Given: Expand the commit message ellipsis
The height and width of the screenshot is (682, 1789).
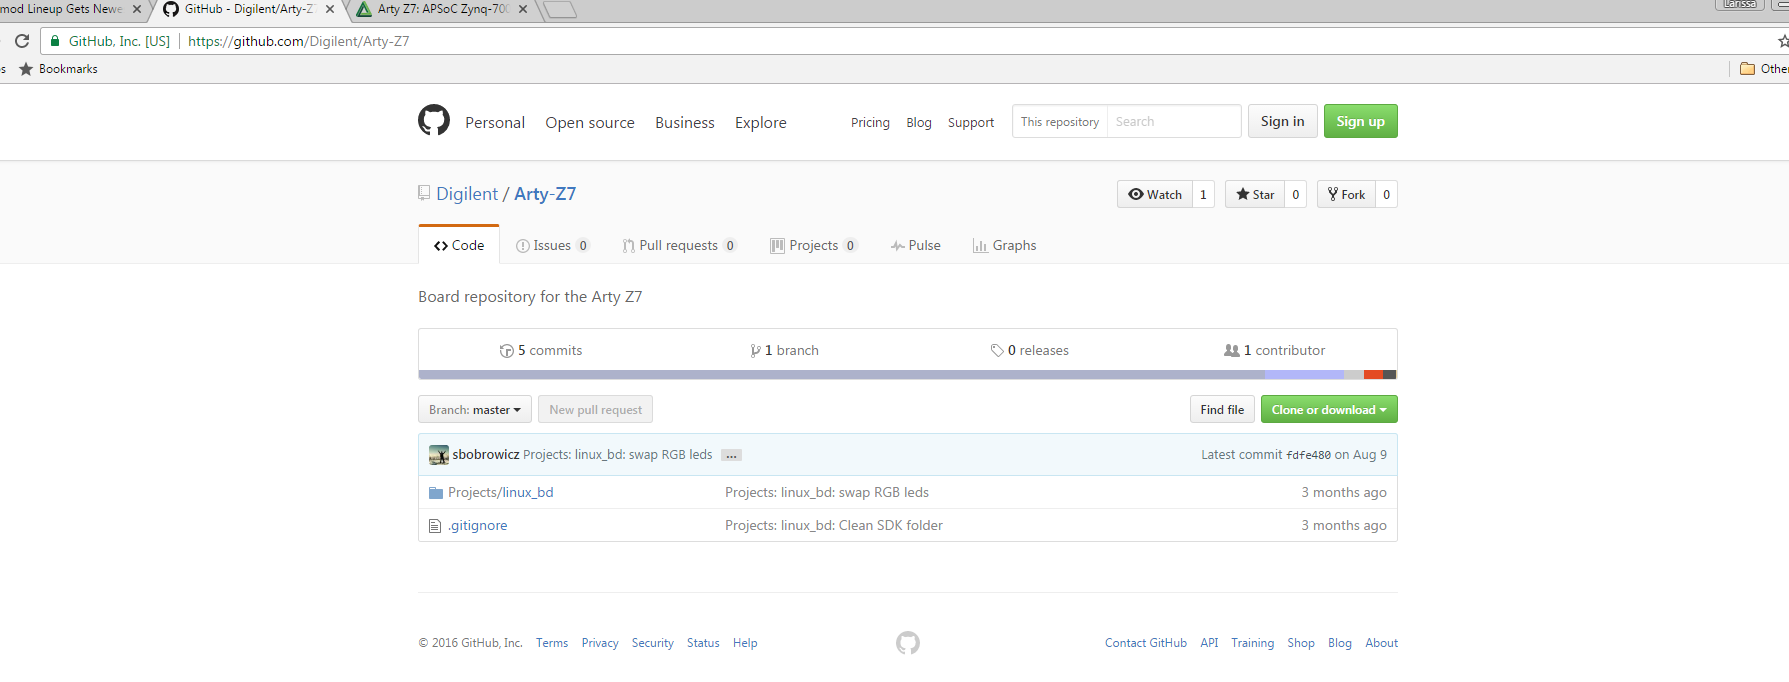Looking at the screenshot, I should (731, 455).
